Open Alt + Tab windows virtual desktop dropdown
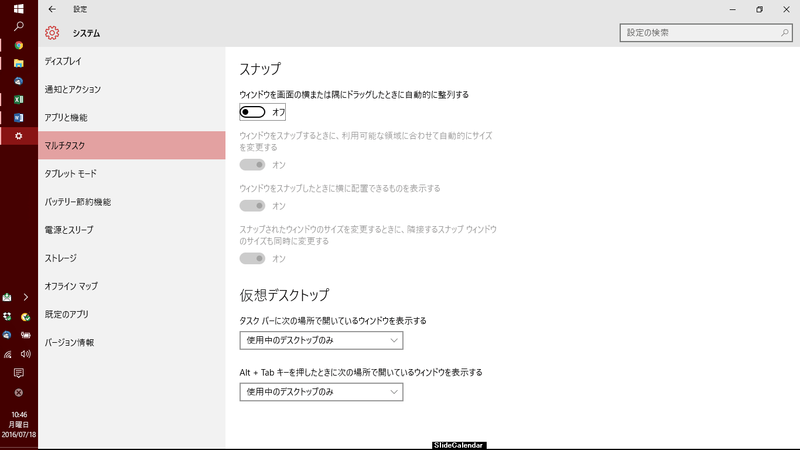 [x=321, y=392]
